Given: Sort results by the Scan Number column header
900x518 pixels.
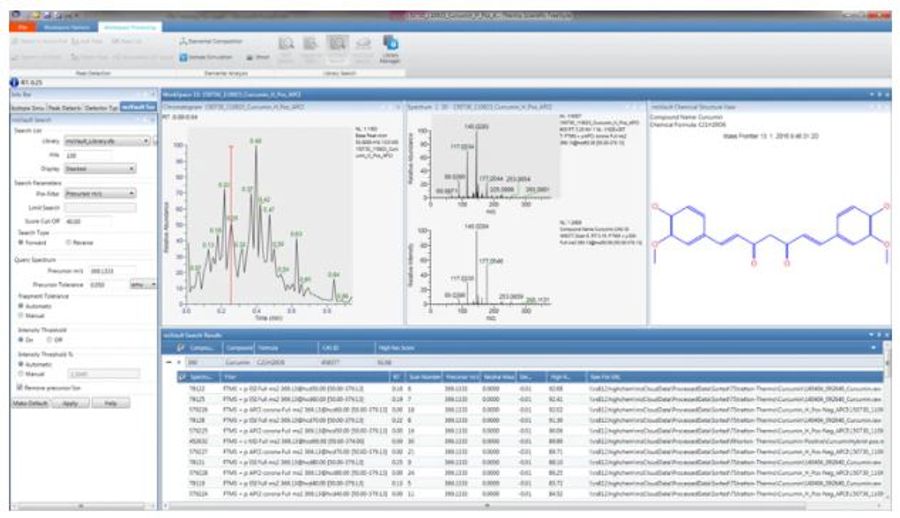Looking at the screenshot, I should 425,377.
